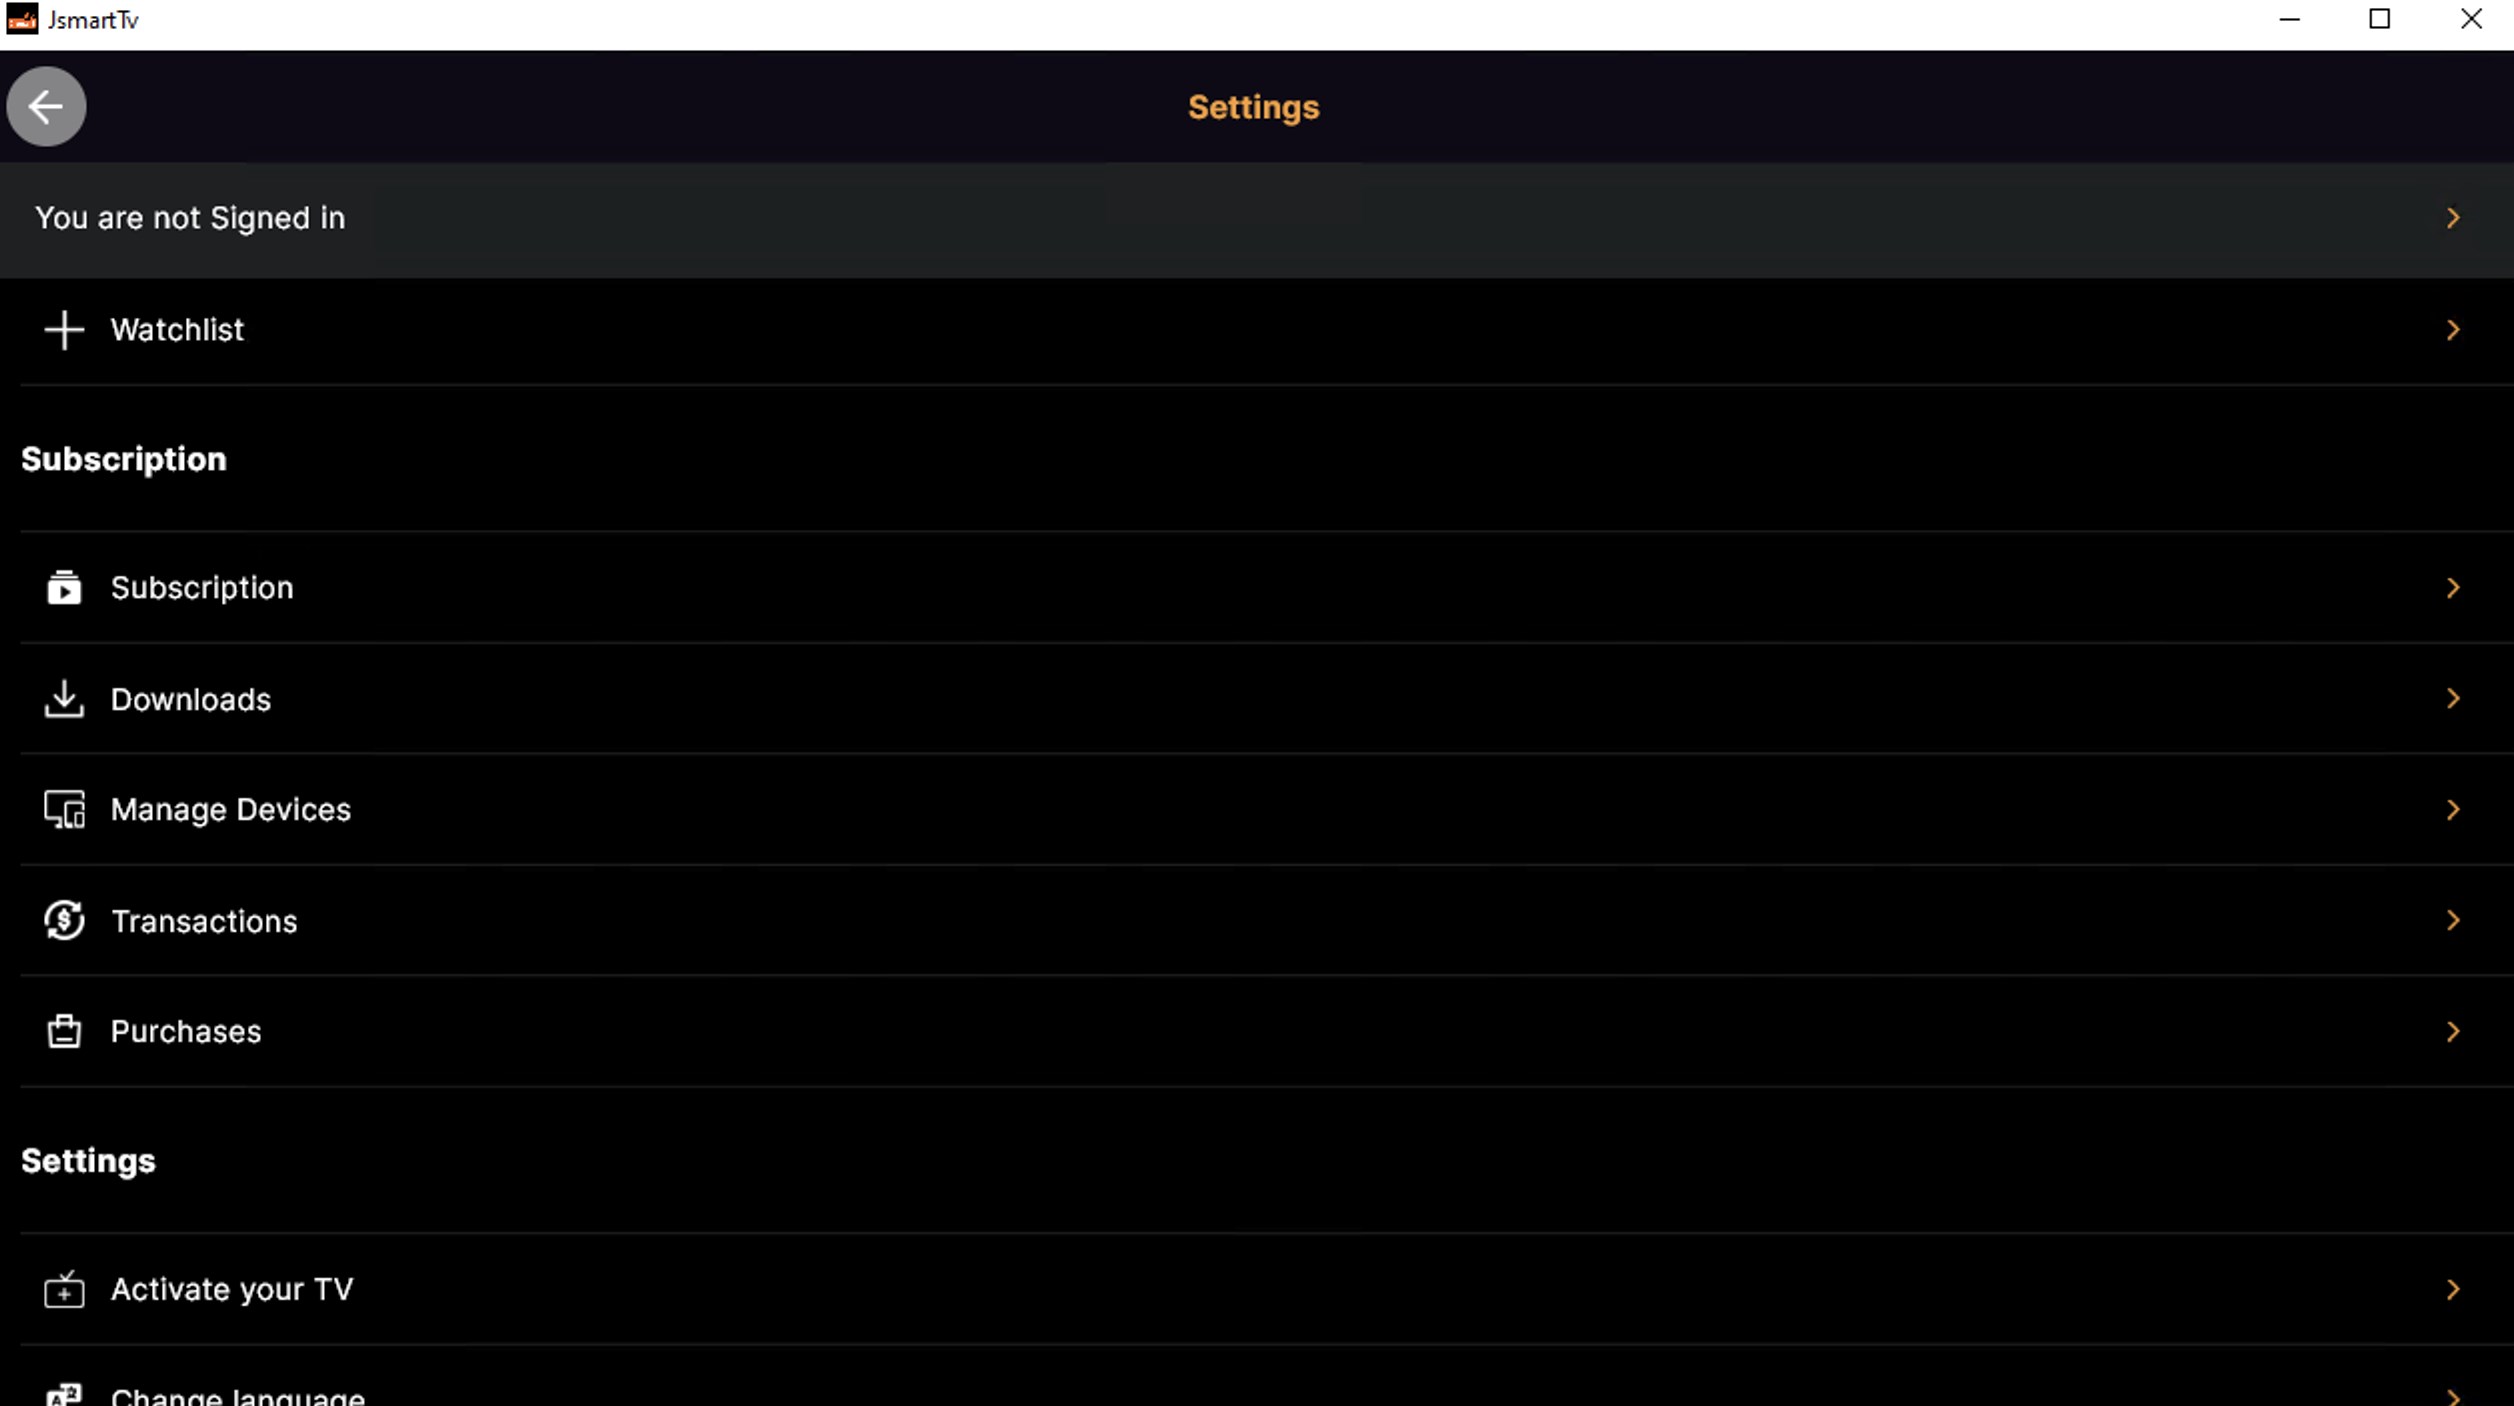This screenshot has width=2514, height=1406.
Task: Open the Activate your TV chevron
Action: click(2453, 1290)
